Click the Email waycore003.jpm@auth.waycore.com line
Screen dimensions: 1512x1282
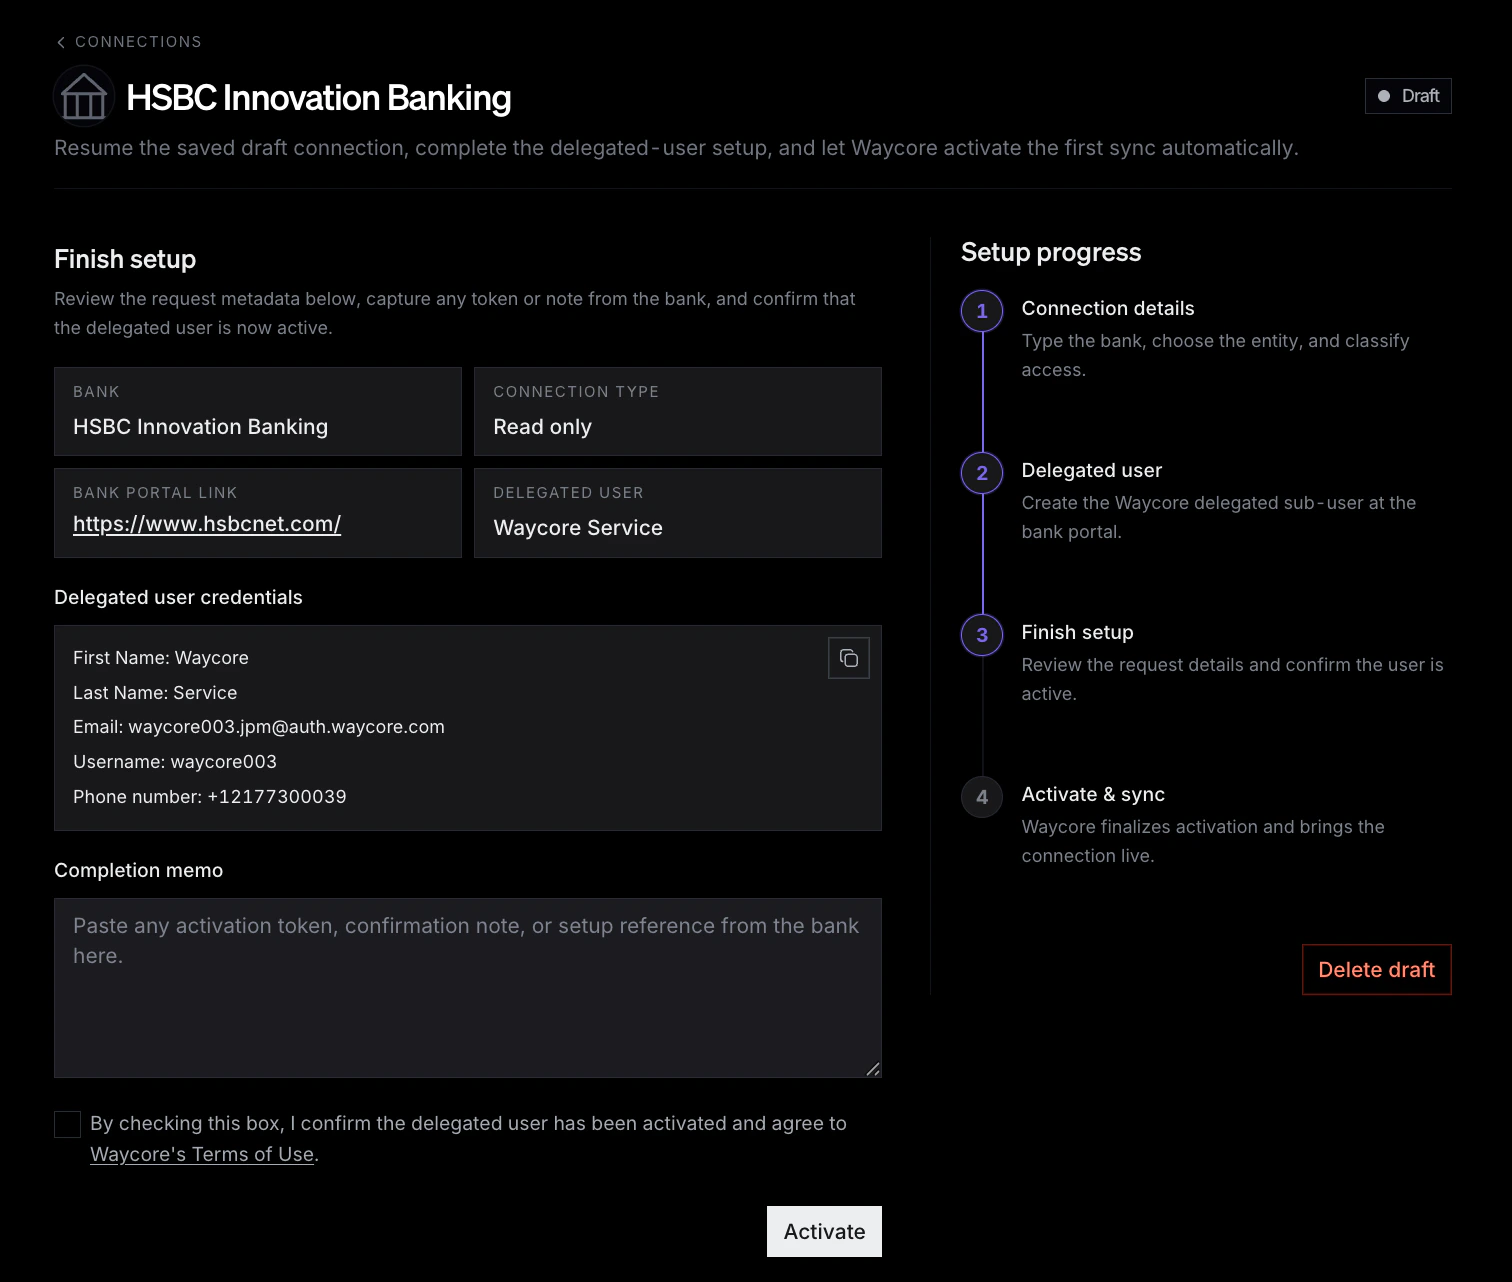pyautogui.click(x=259, y=727)
